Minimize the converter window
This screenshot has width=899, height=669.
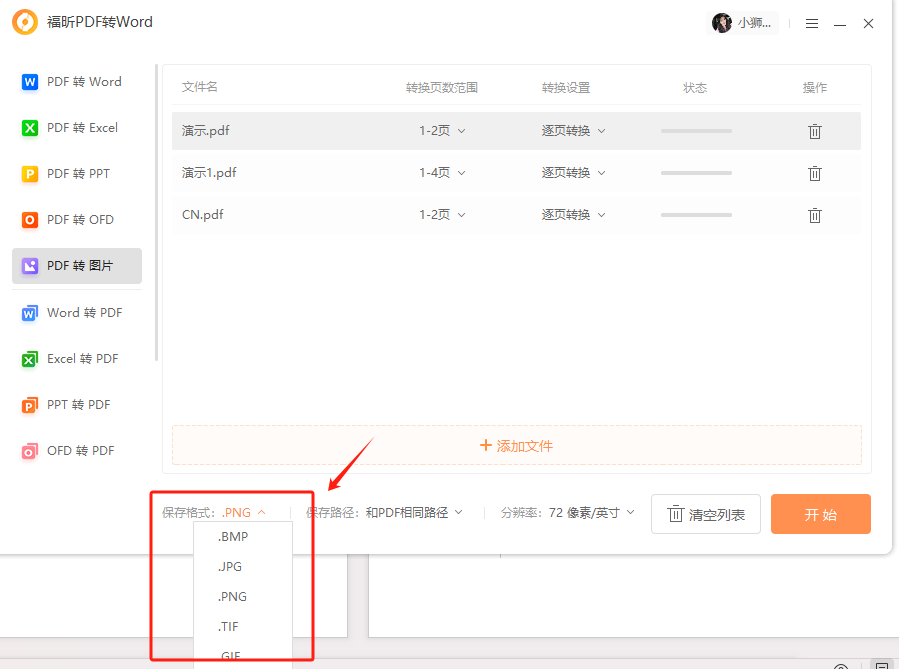[840, 24]
